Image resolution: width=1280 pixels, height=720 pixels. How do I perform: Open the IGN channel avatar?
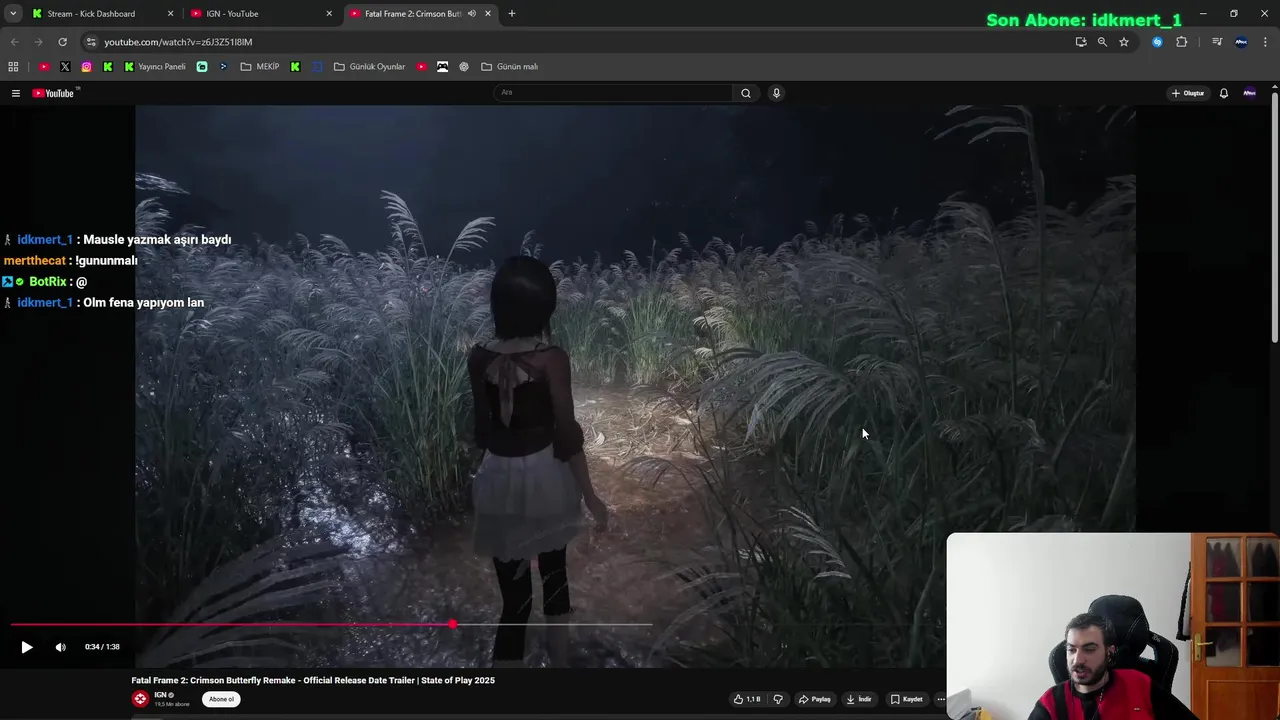140,699
